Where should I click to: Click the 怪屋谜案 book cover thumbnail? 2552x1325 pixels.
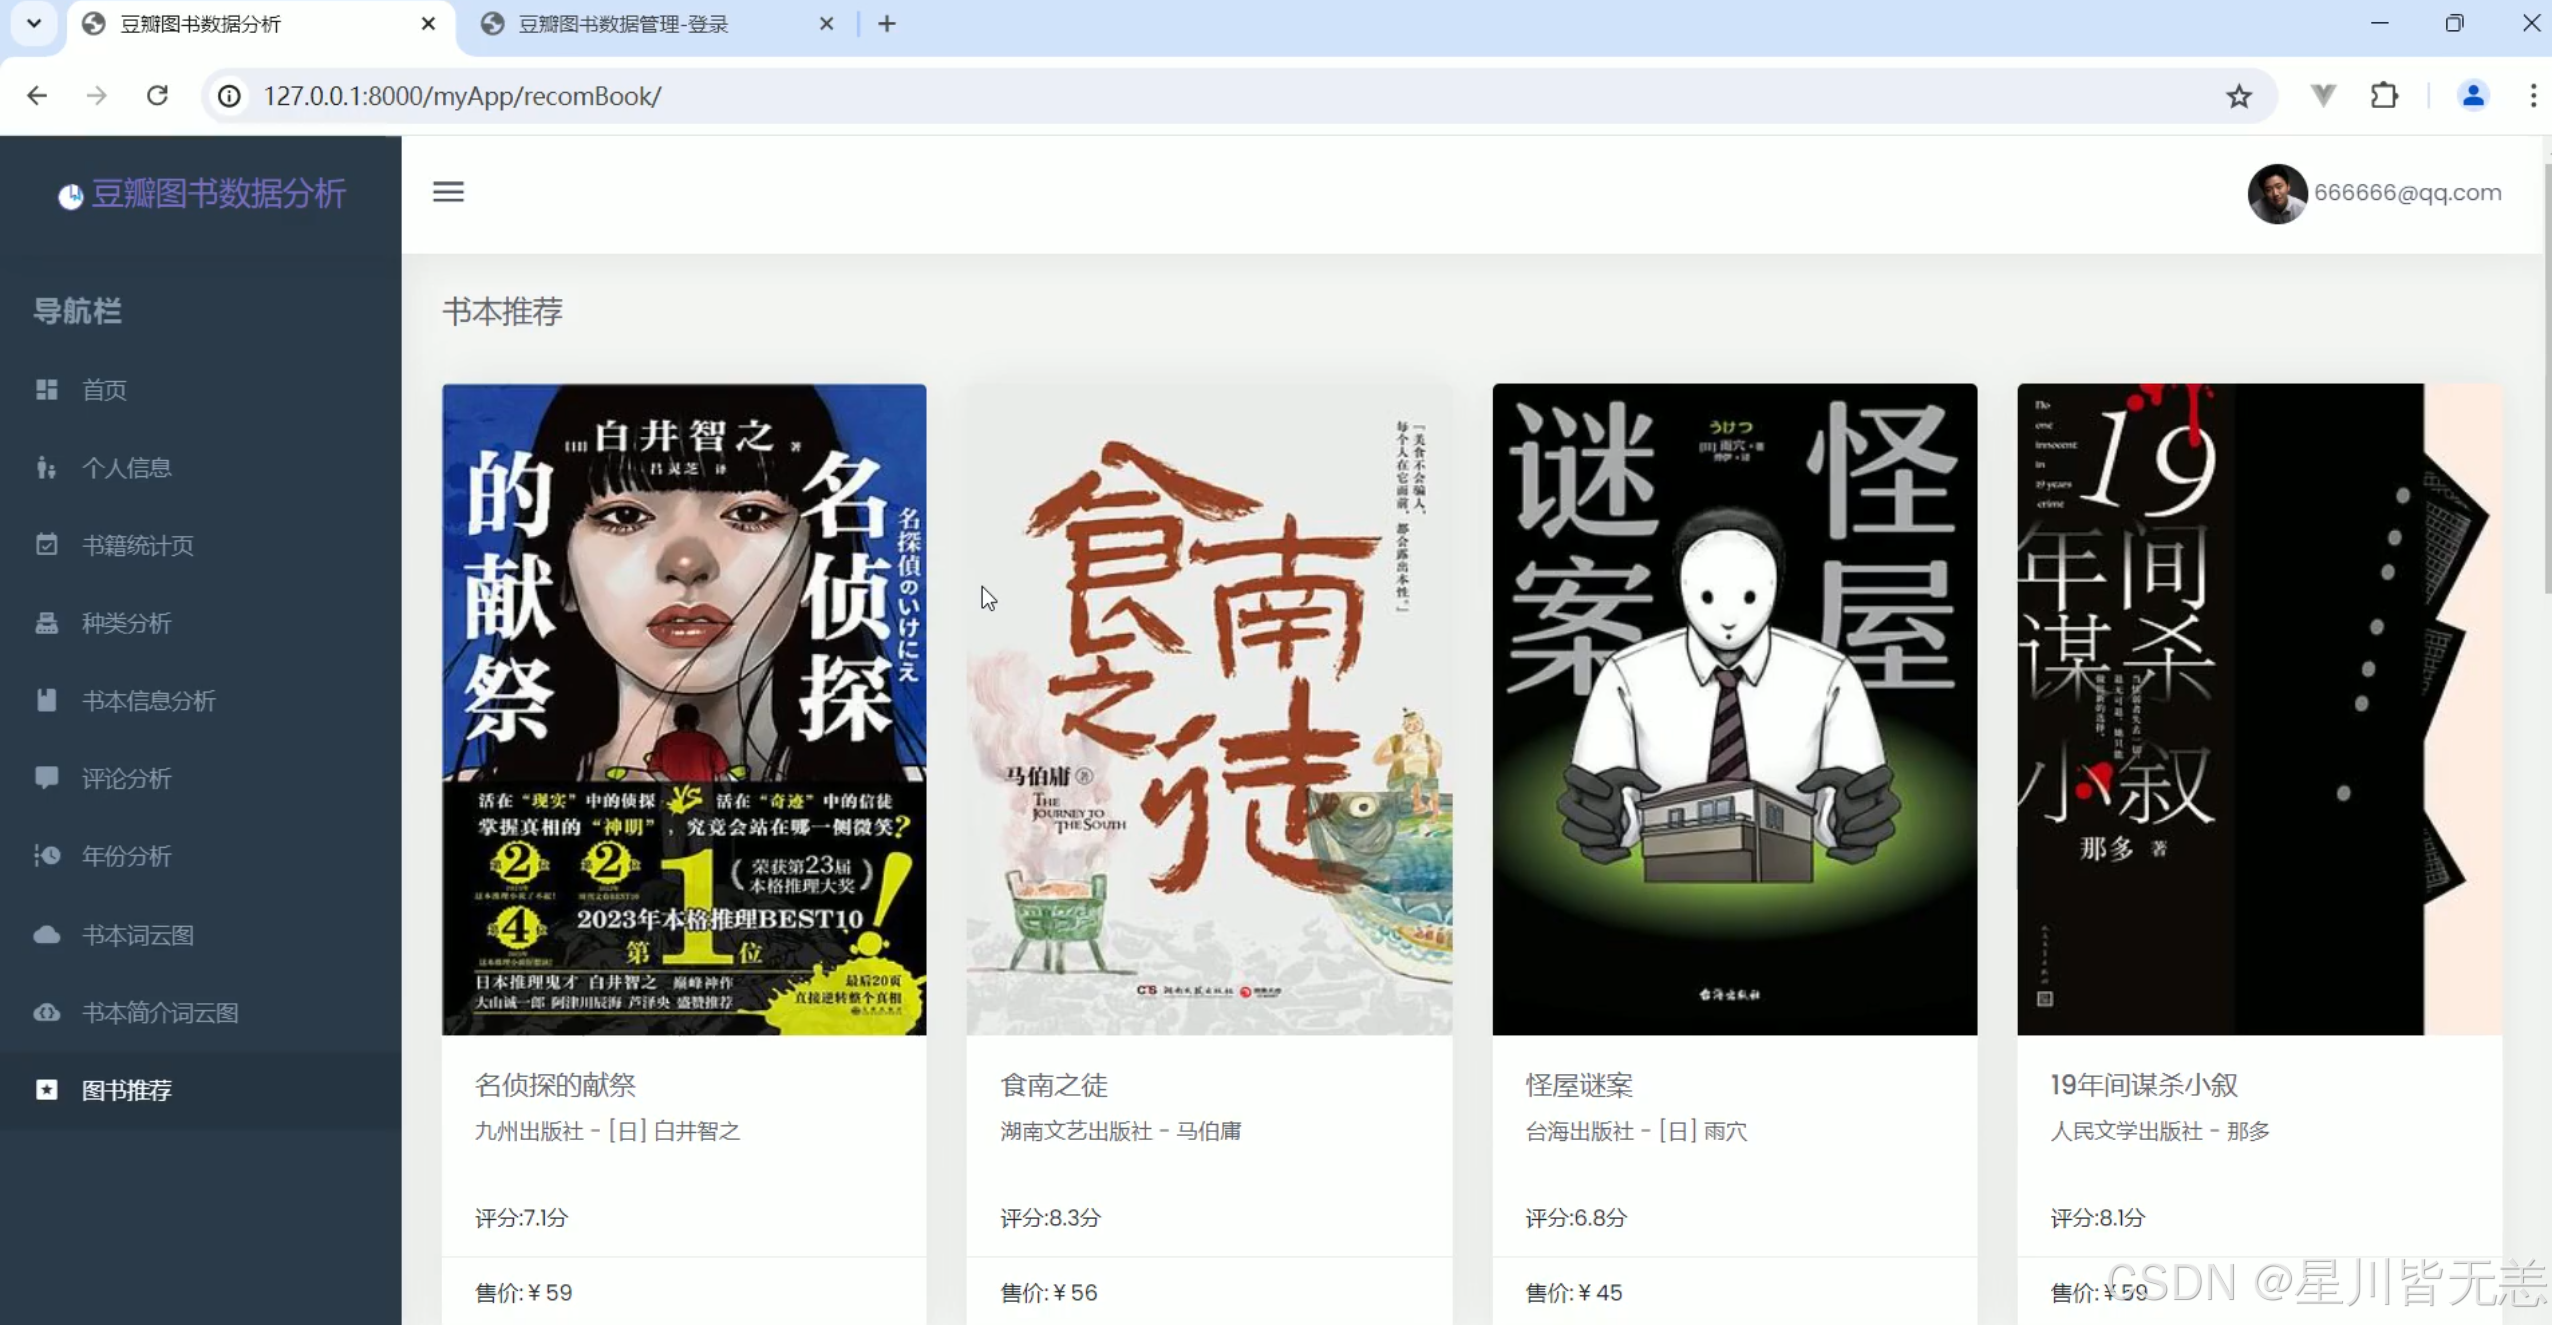click(x=1734, y=709)
